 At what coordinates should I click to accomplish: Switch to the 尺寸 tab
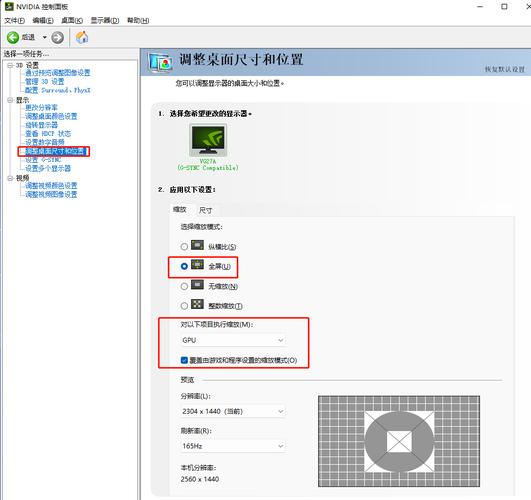206,210
